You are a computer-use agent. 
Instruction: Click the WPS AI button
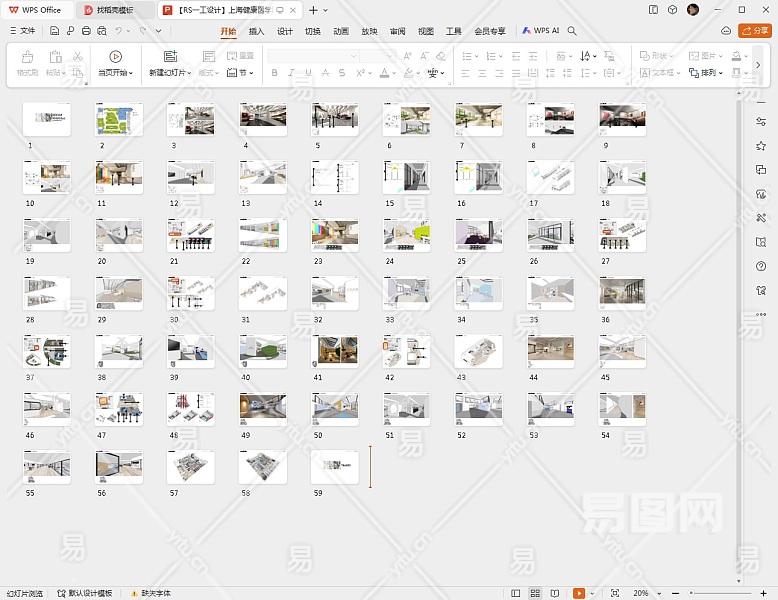tap(540, 31)
